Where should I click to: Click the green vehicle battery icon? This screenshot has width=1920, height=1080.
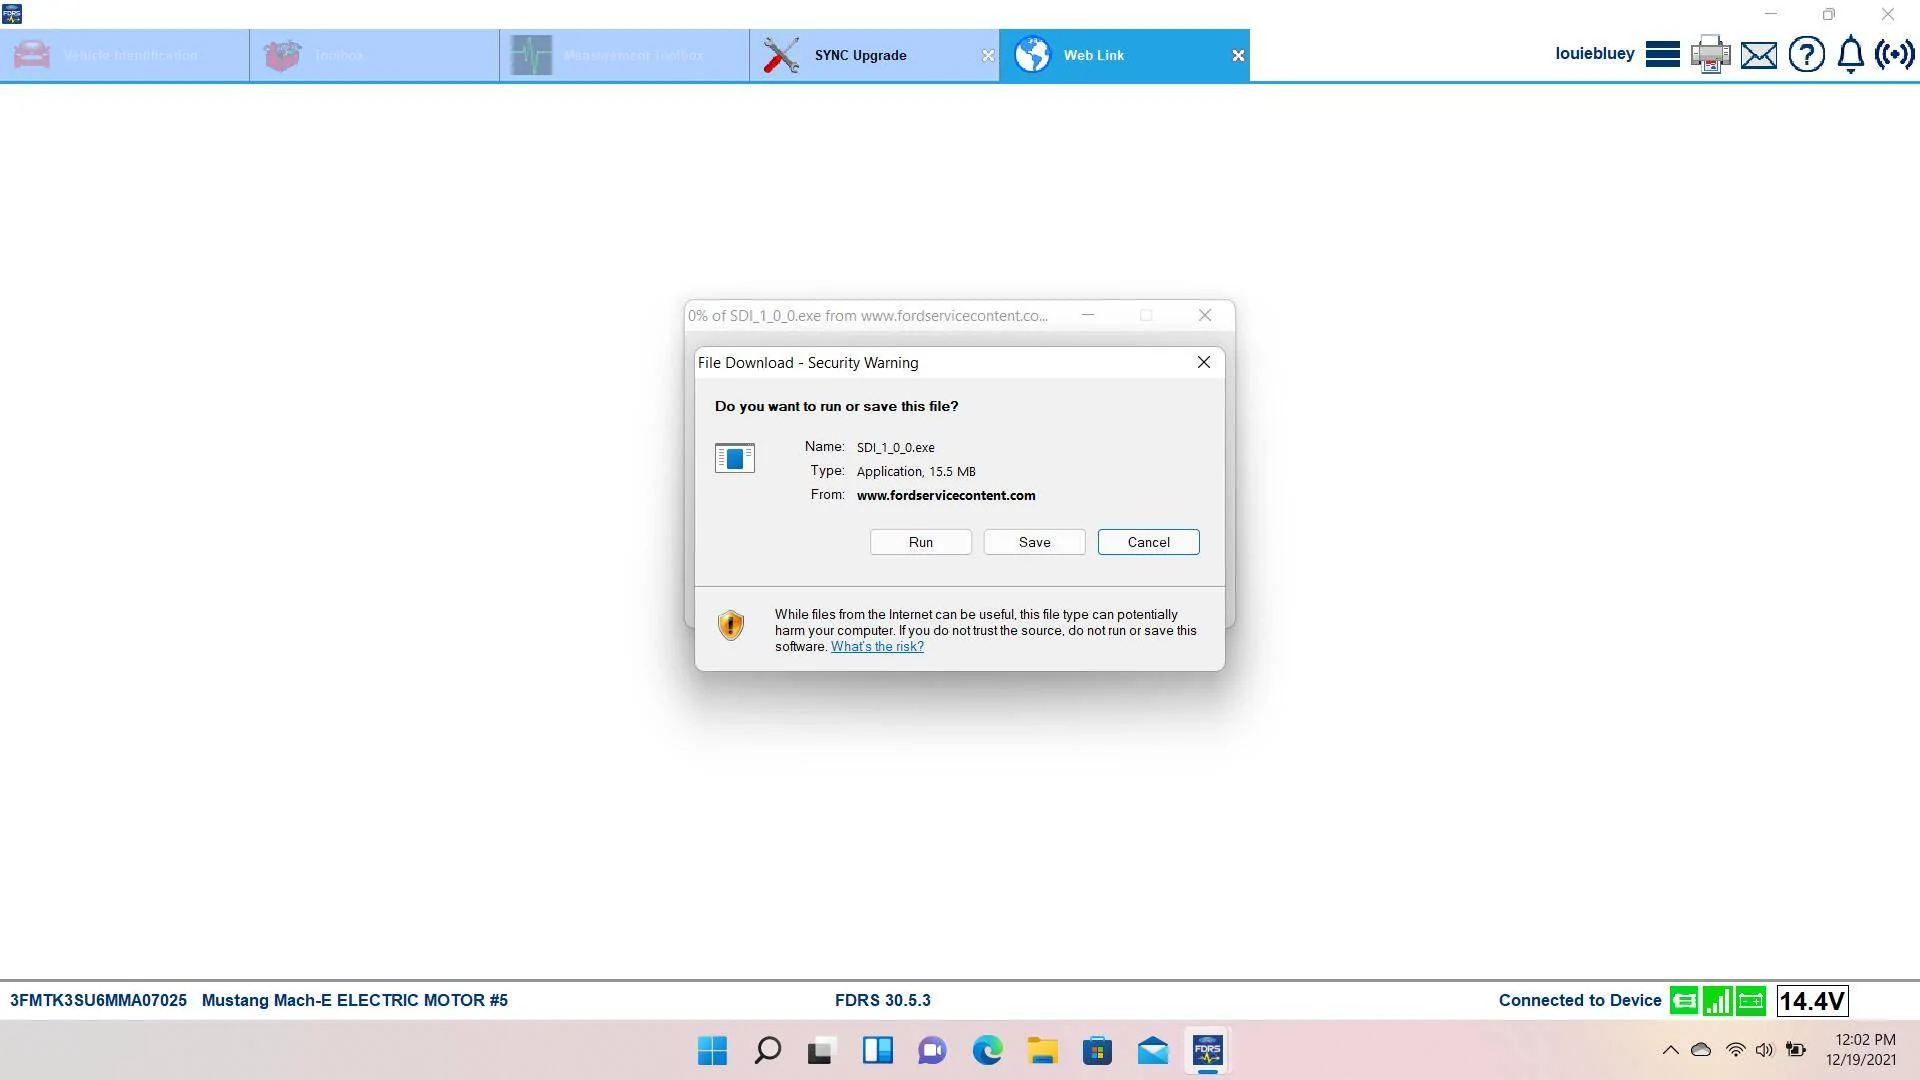pyautogui.click(x=1752, y=1000)
